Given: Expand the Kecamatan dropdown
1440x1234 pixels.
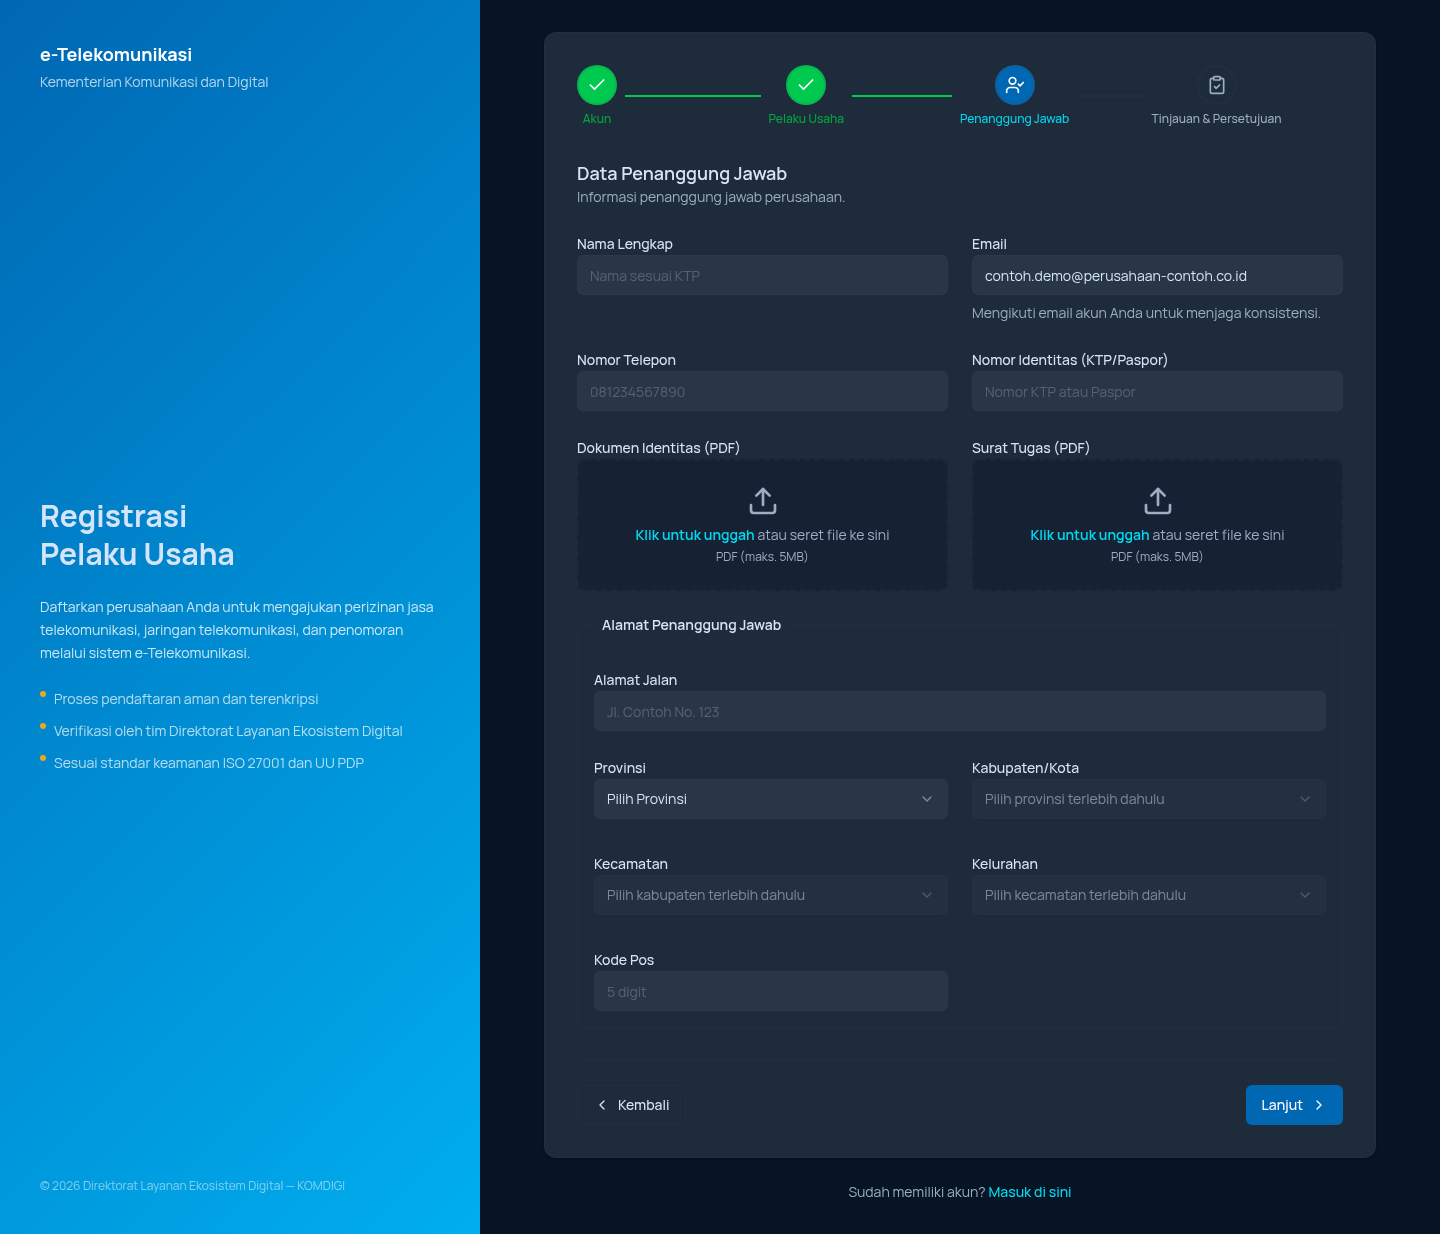Looking at the screenshot, I should click(x=771, y=895).
